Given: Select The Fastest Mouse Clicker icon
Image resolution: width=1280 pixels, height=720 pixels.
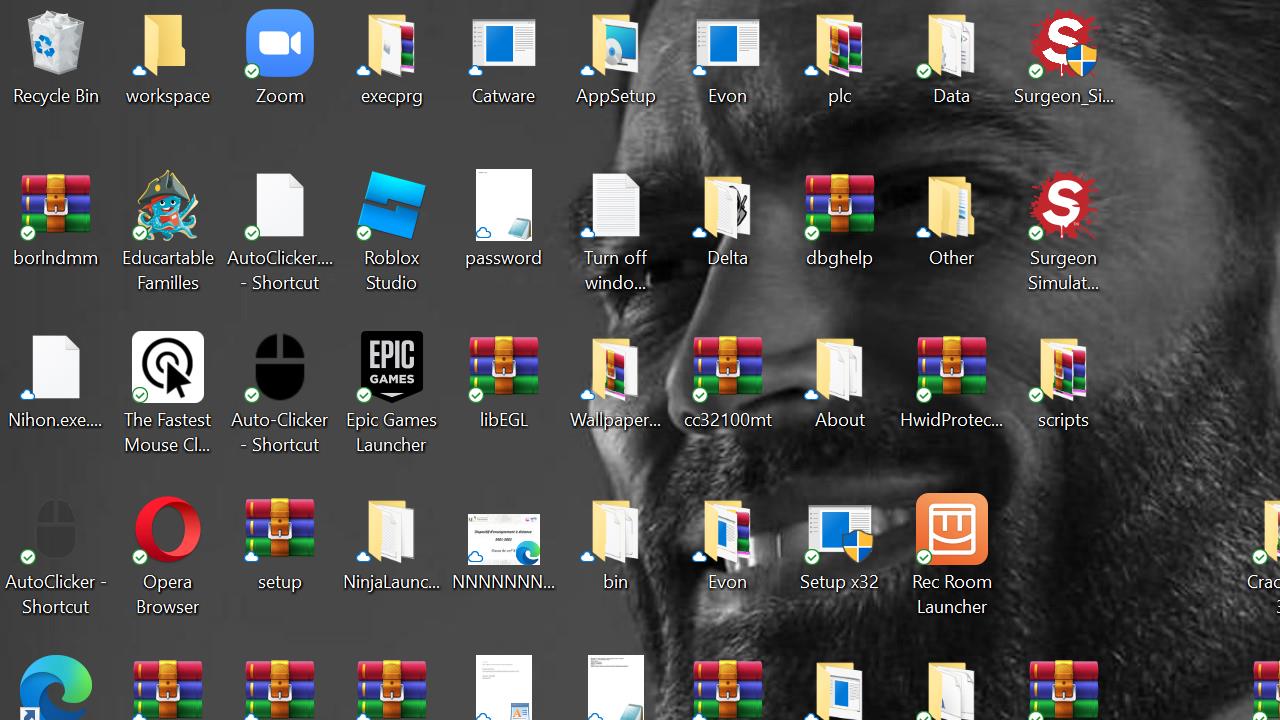Looking at the screenshot, I should [x=168, y=368].
